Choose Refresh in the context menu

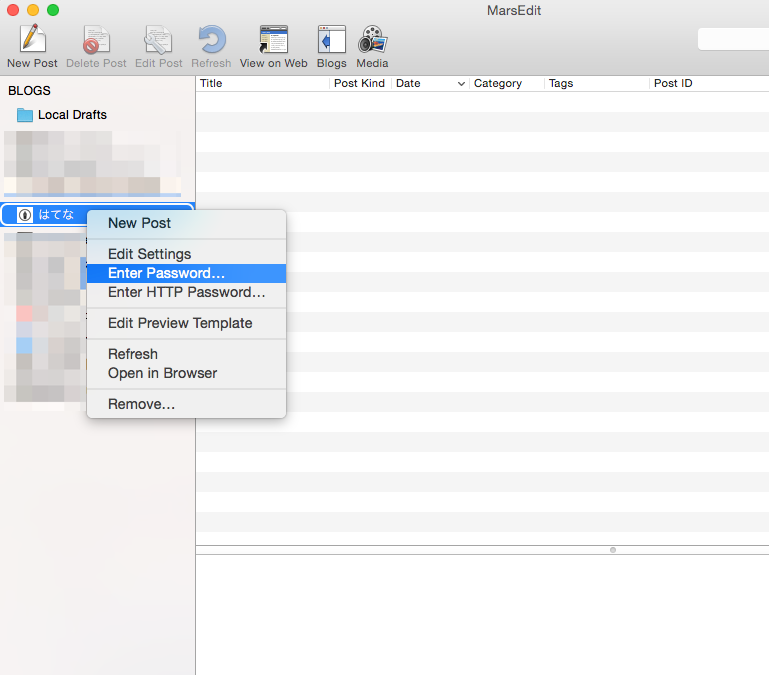click(186, 354)
